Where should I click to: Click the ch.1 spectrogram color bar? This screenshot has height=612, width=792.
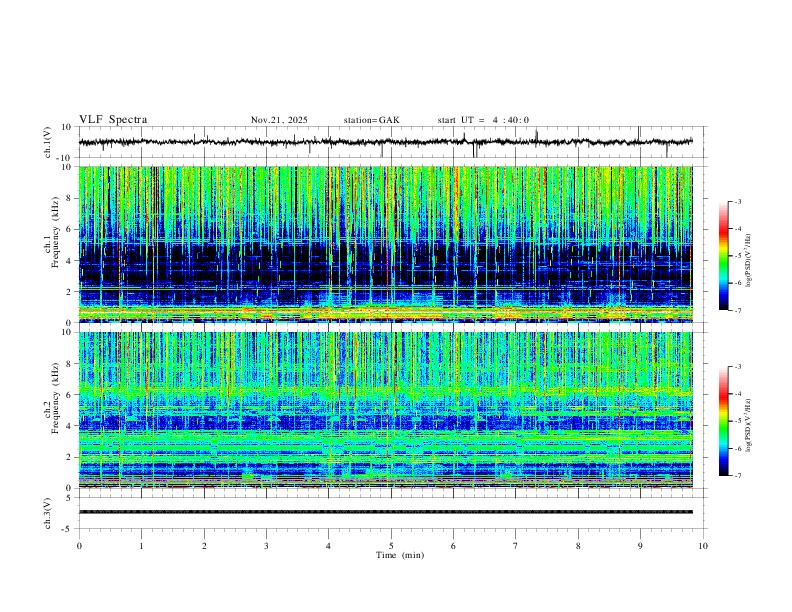(723, 256)
